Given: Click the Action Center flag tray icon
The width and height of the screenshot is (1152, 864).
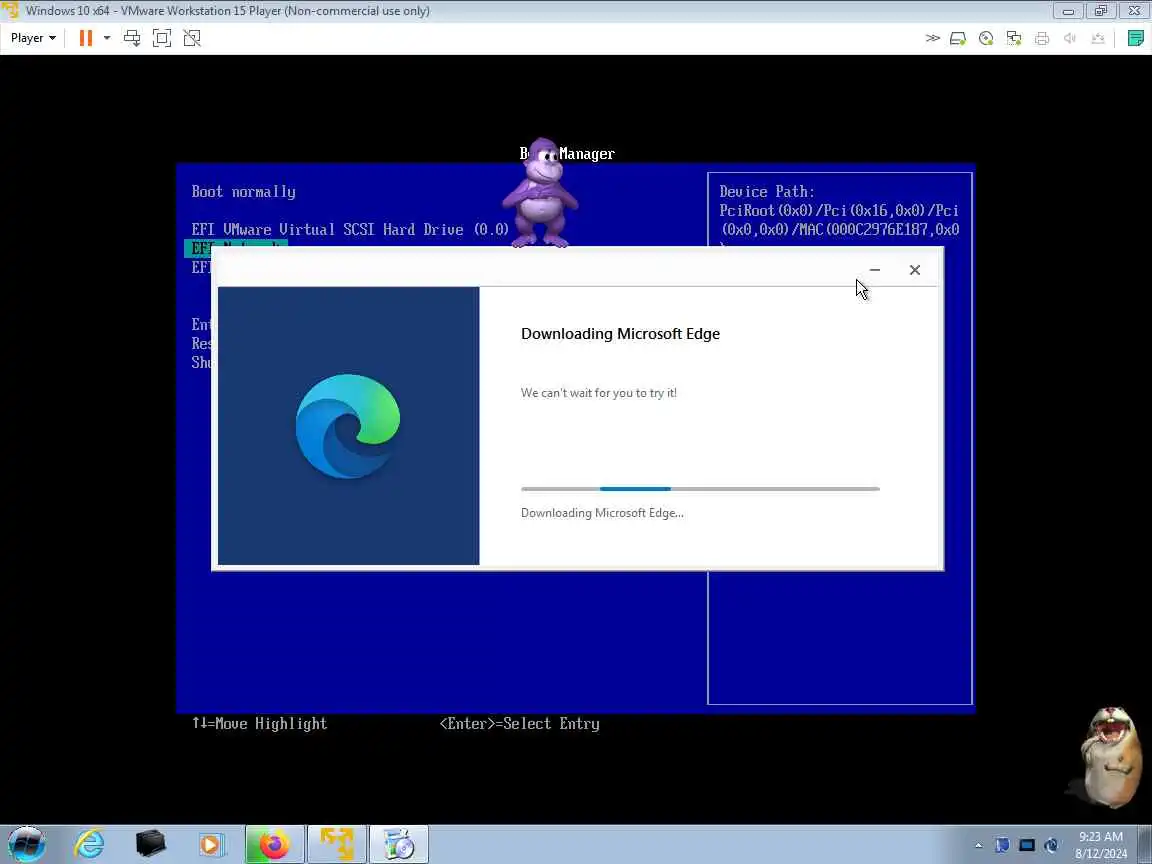Looking at the screenshot, I should (1002, 845).
